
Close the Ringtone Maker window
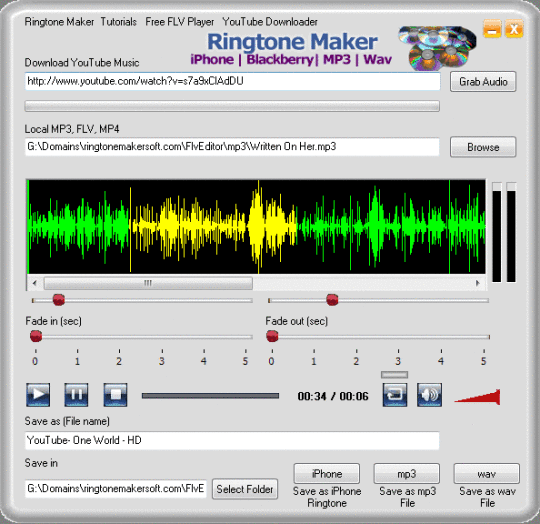(x=514, y=29)
